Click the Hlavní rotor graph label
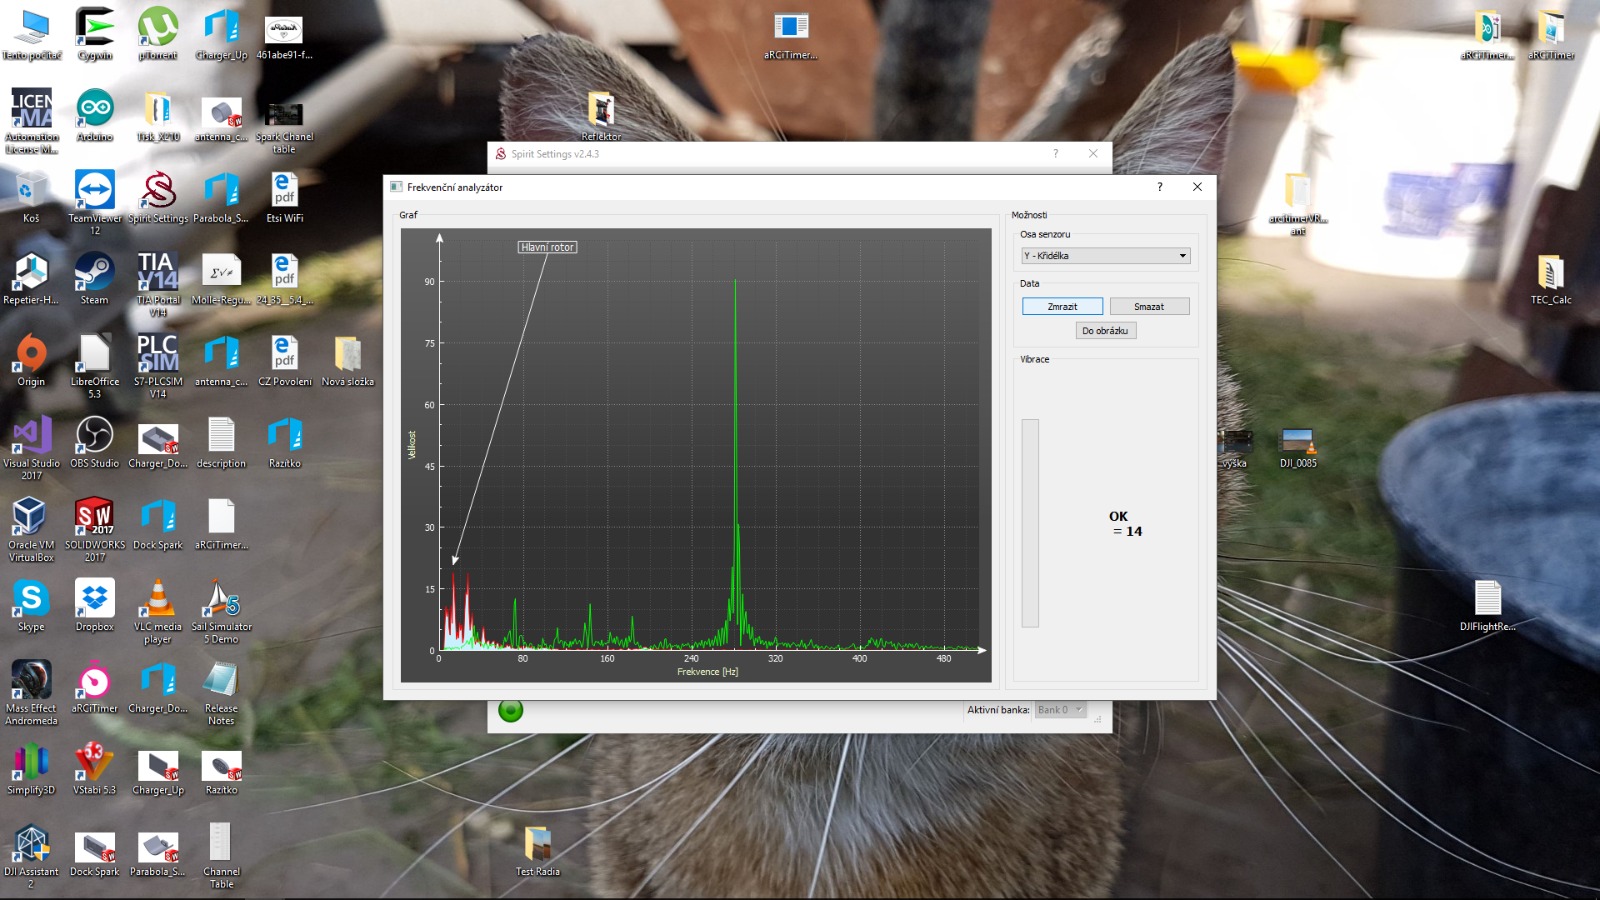Screen dimensions: 1600x900 547,247
